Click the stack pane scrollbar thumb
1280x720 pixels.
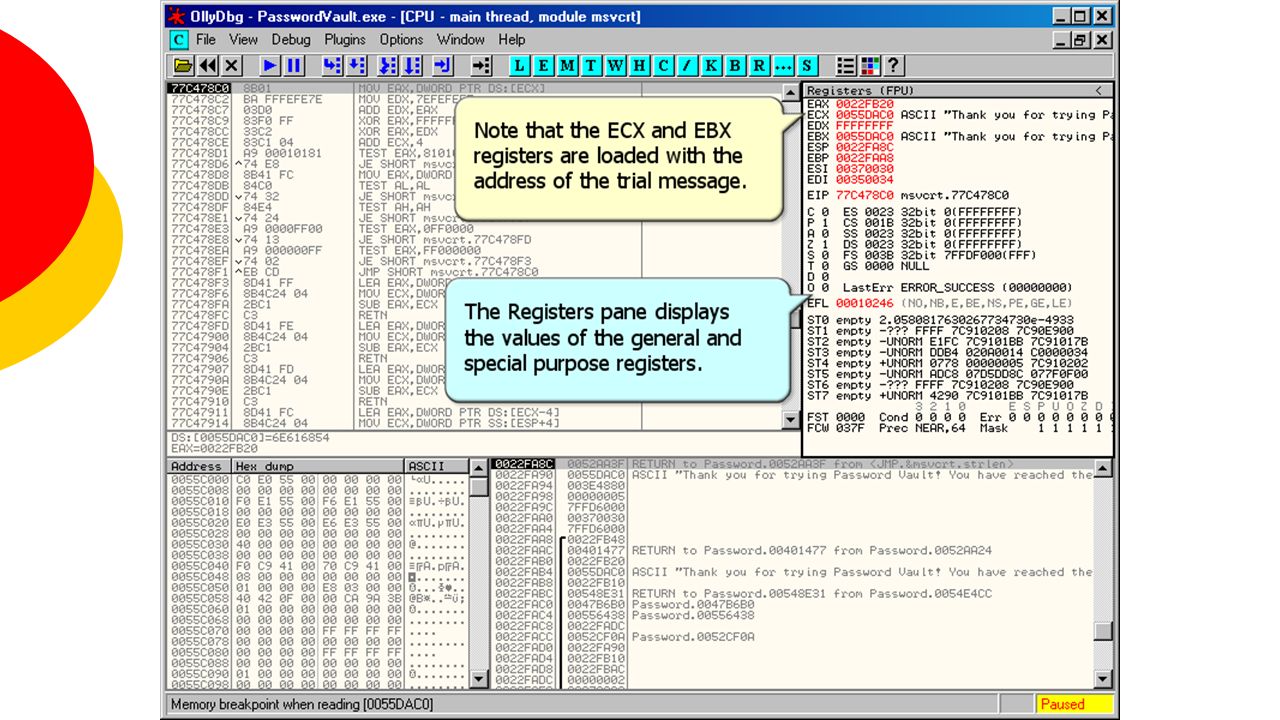coord(1102,631)
